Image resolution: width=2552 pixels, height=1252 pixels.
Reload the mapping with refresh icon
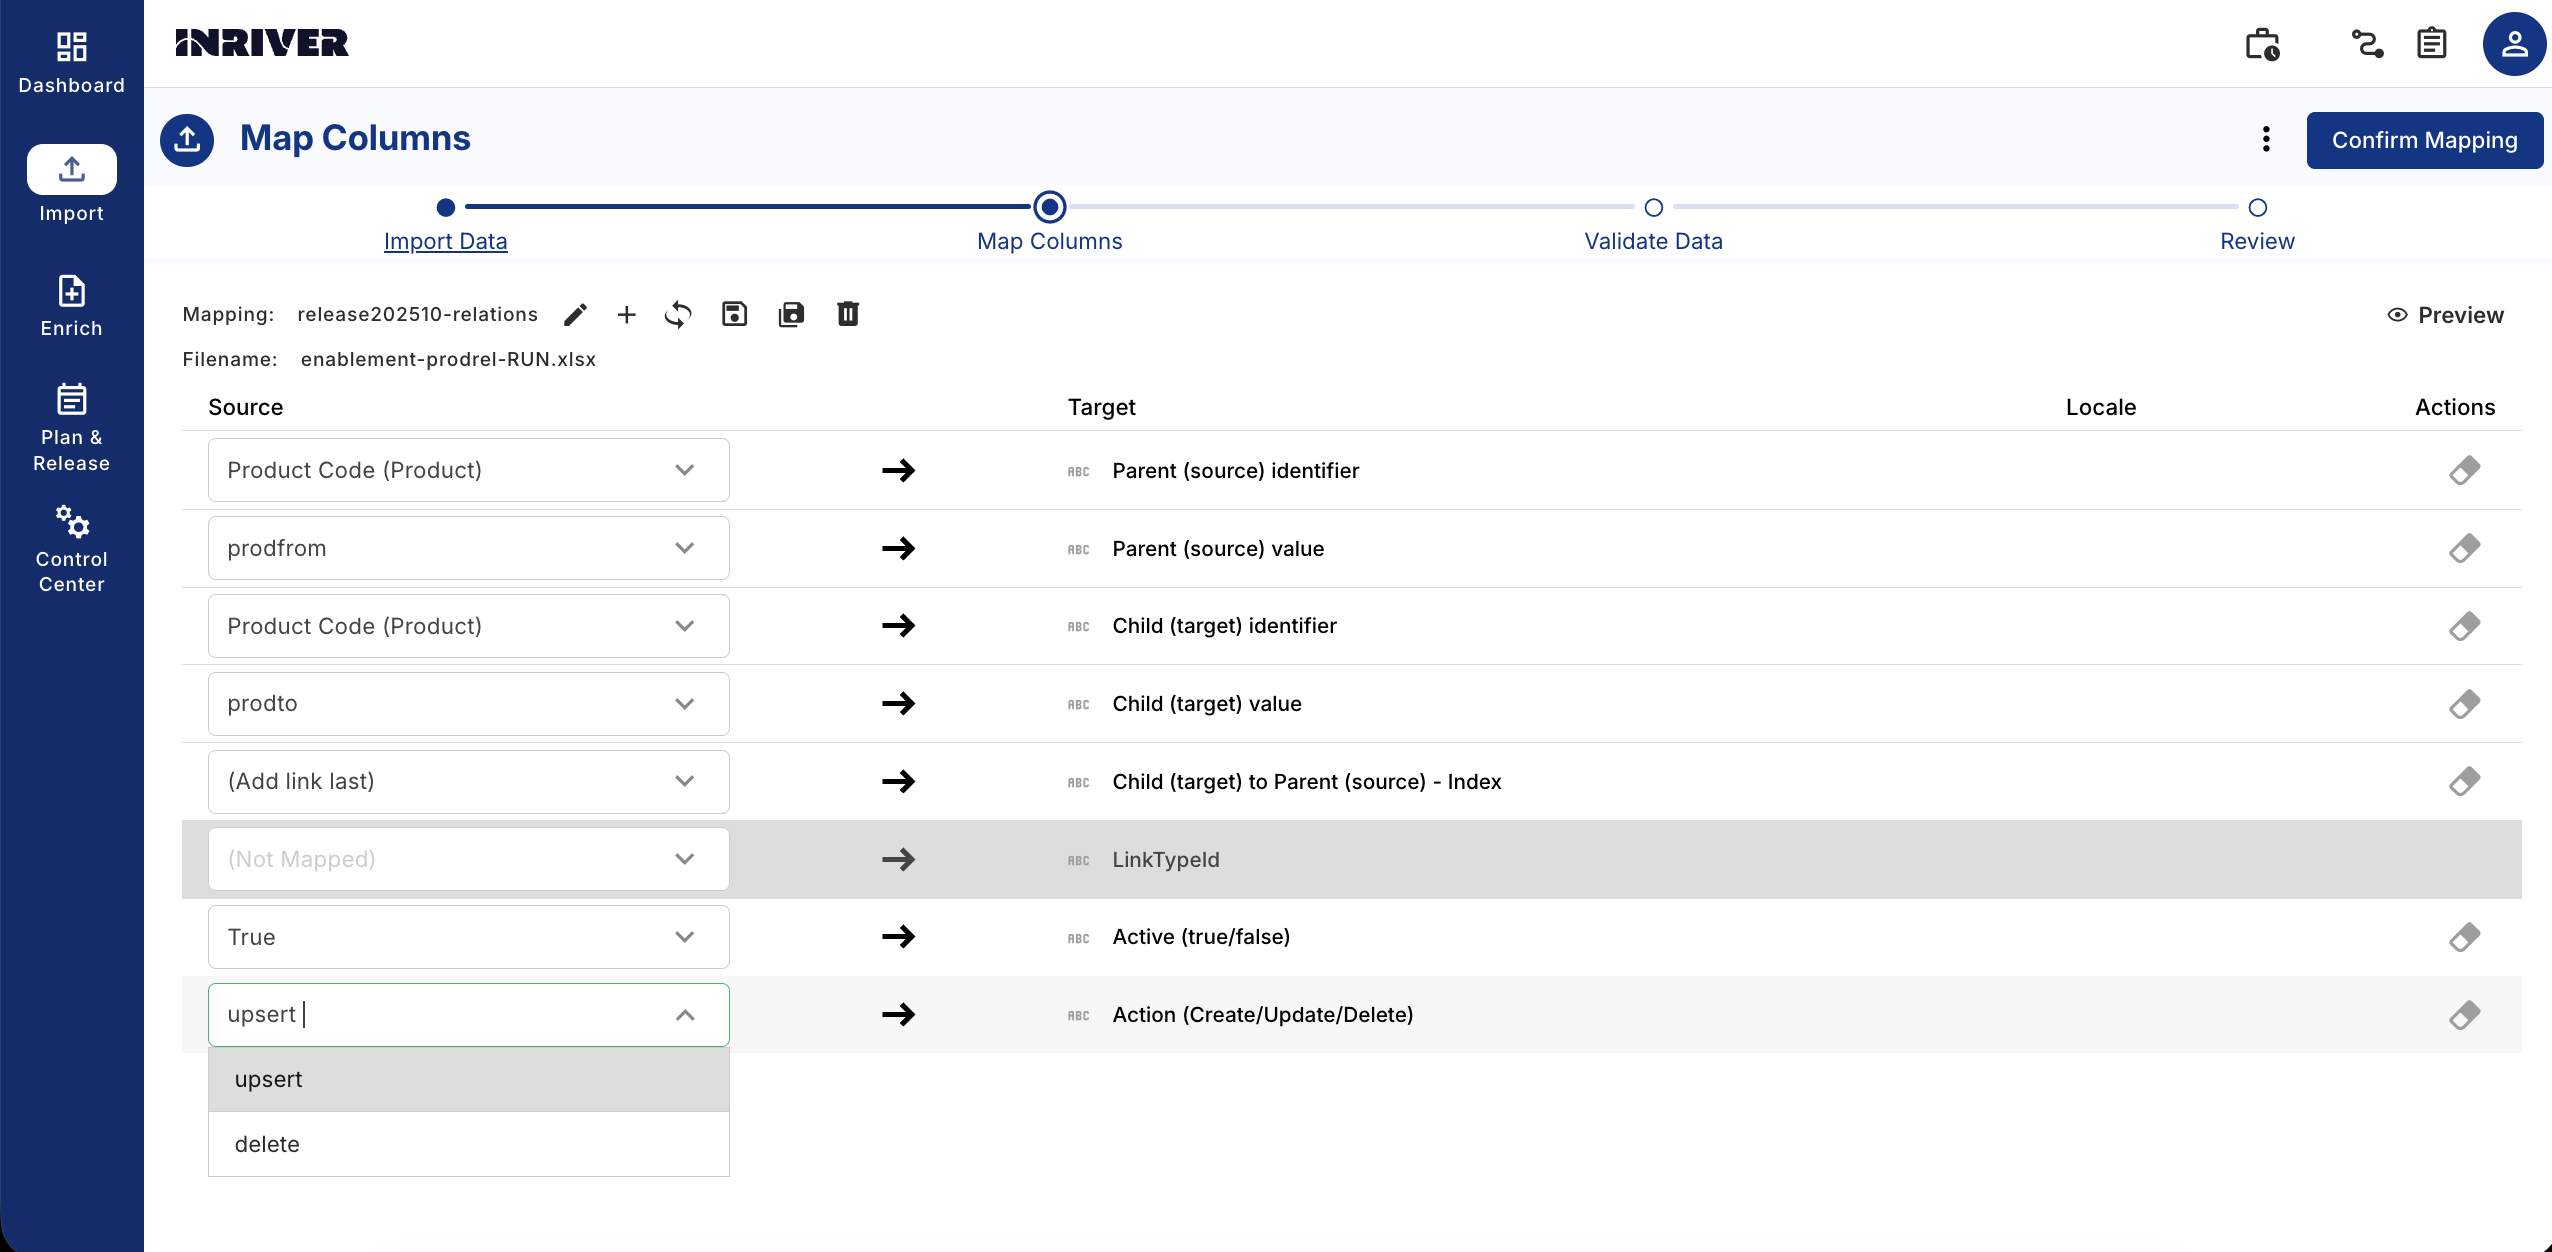pyautogui.click(x=678, y=315)
